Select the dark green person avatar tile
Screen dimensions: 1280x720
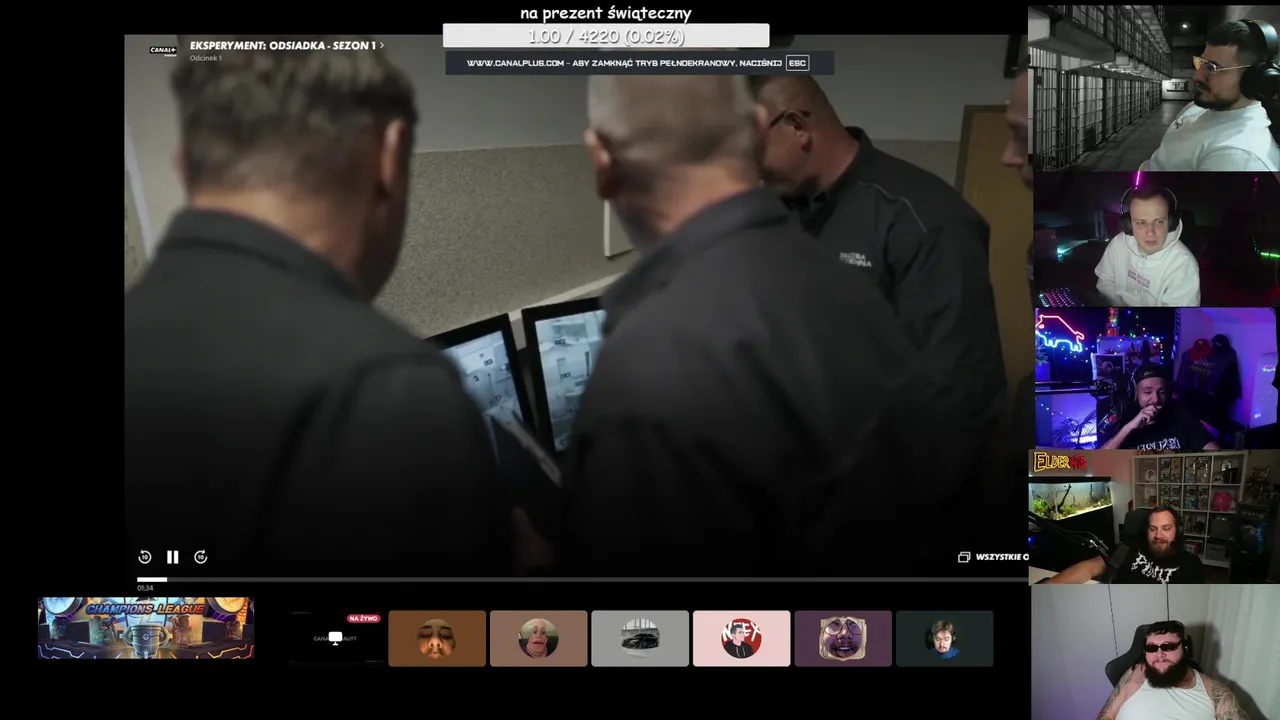point(945,638)
